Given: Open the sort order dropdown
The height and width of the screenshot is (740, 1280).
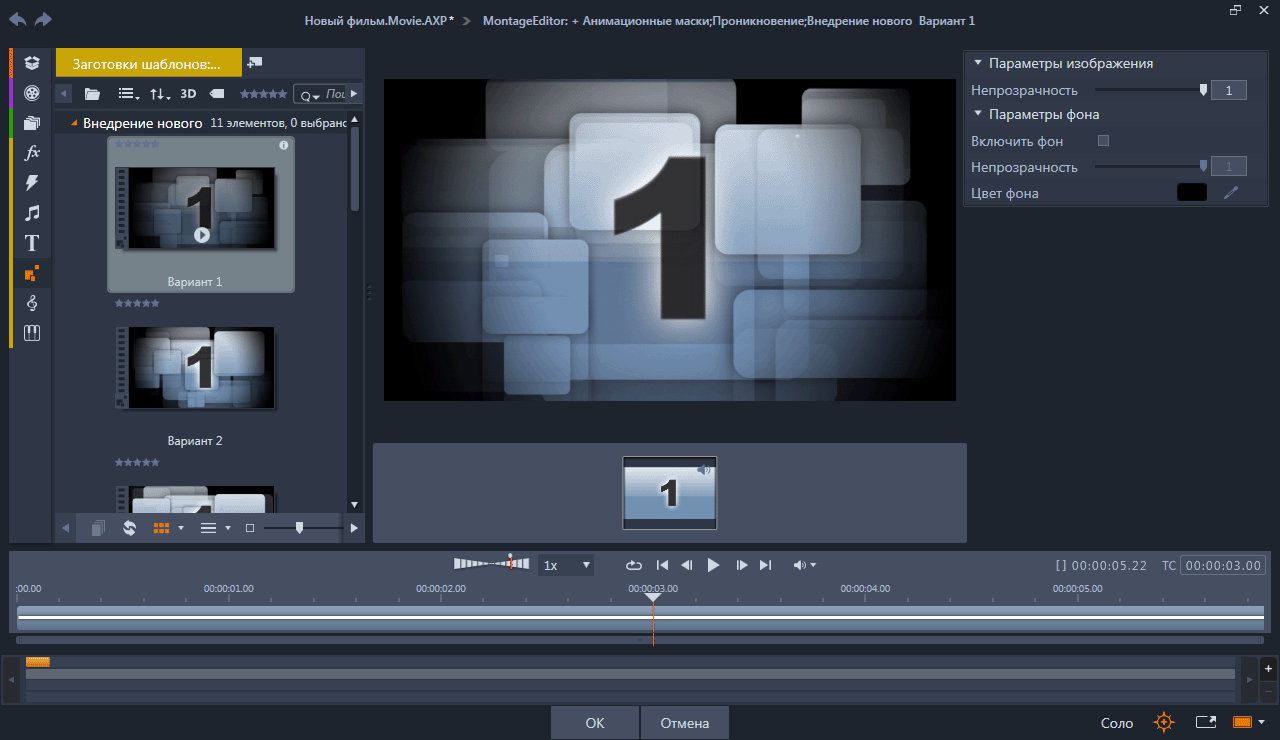Looking at the screenshot, I should pyautogui.click(x=160, y=94).
